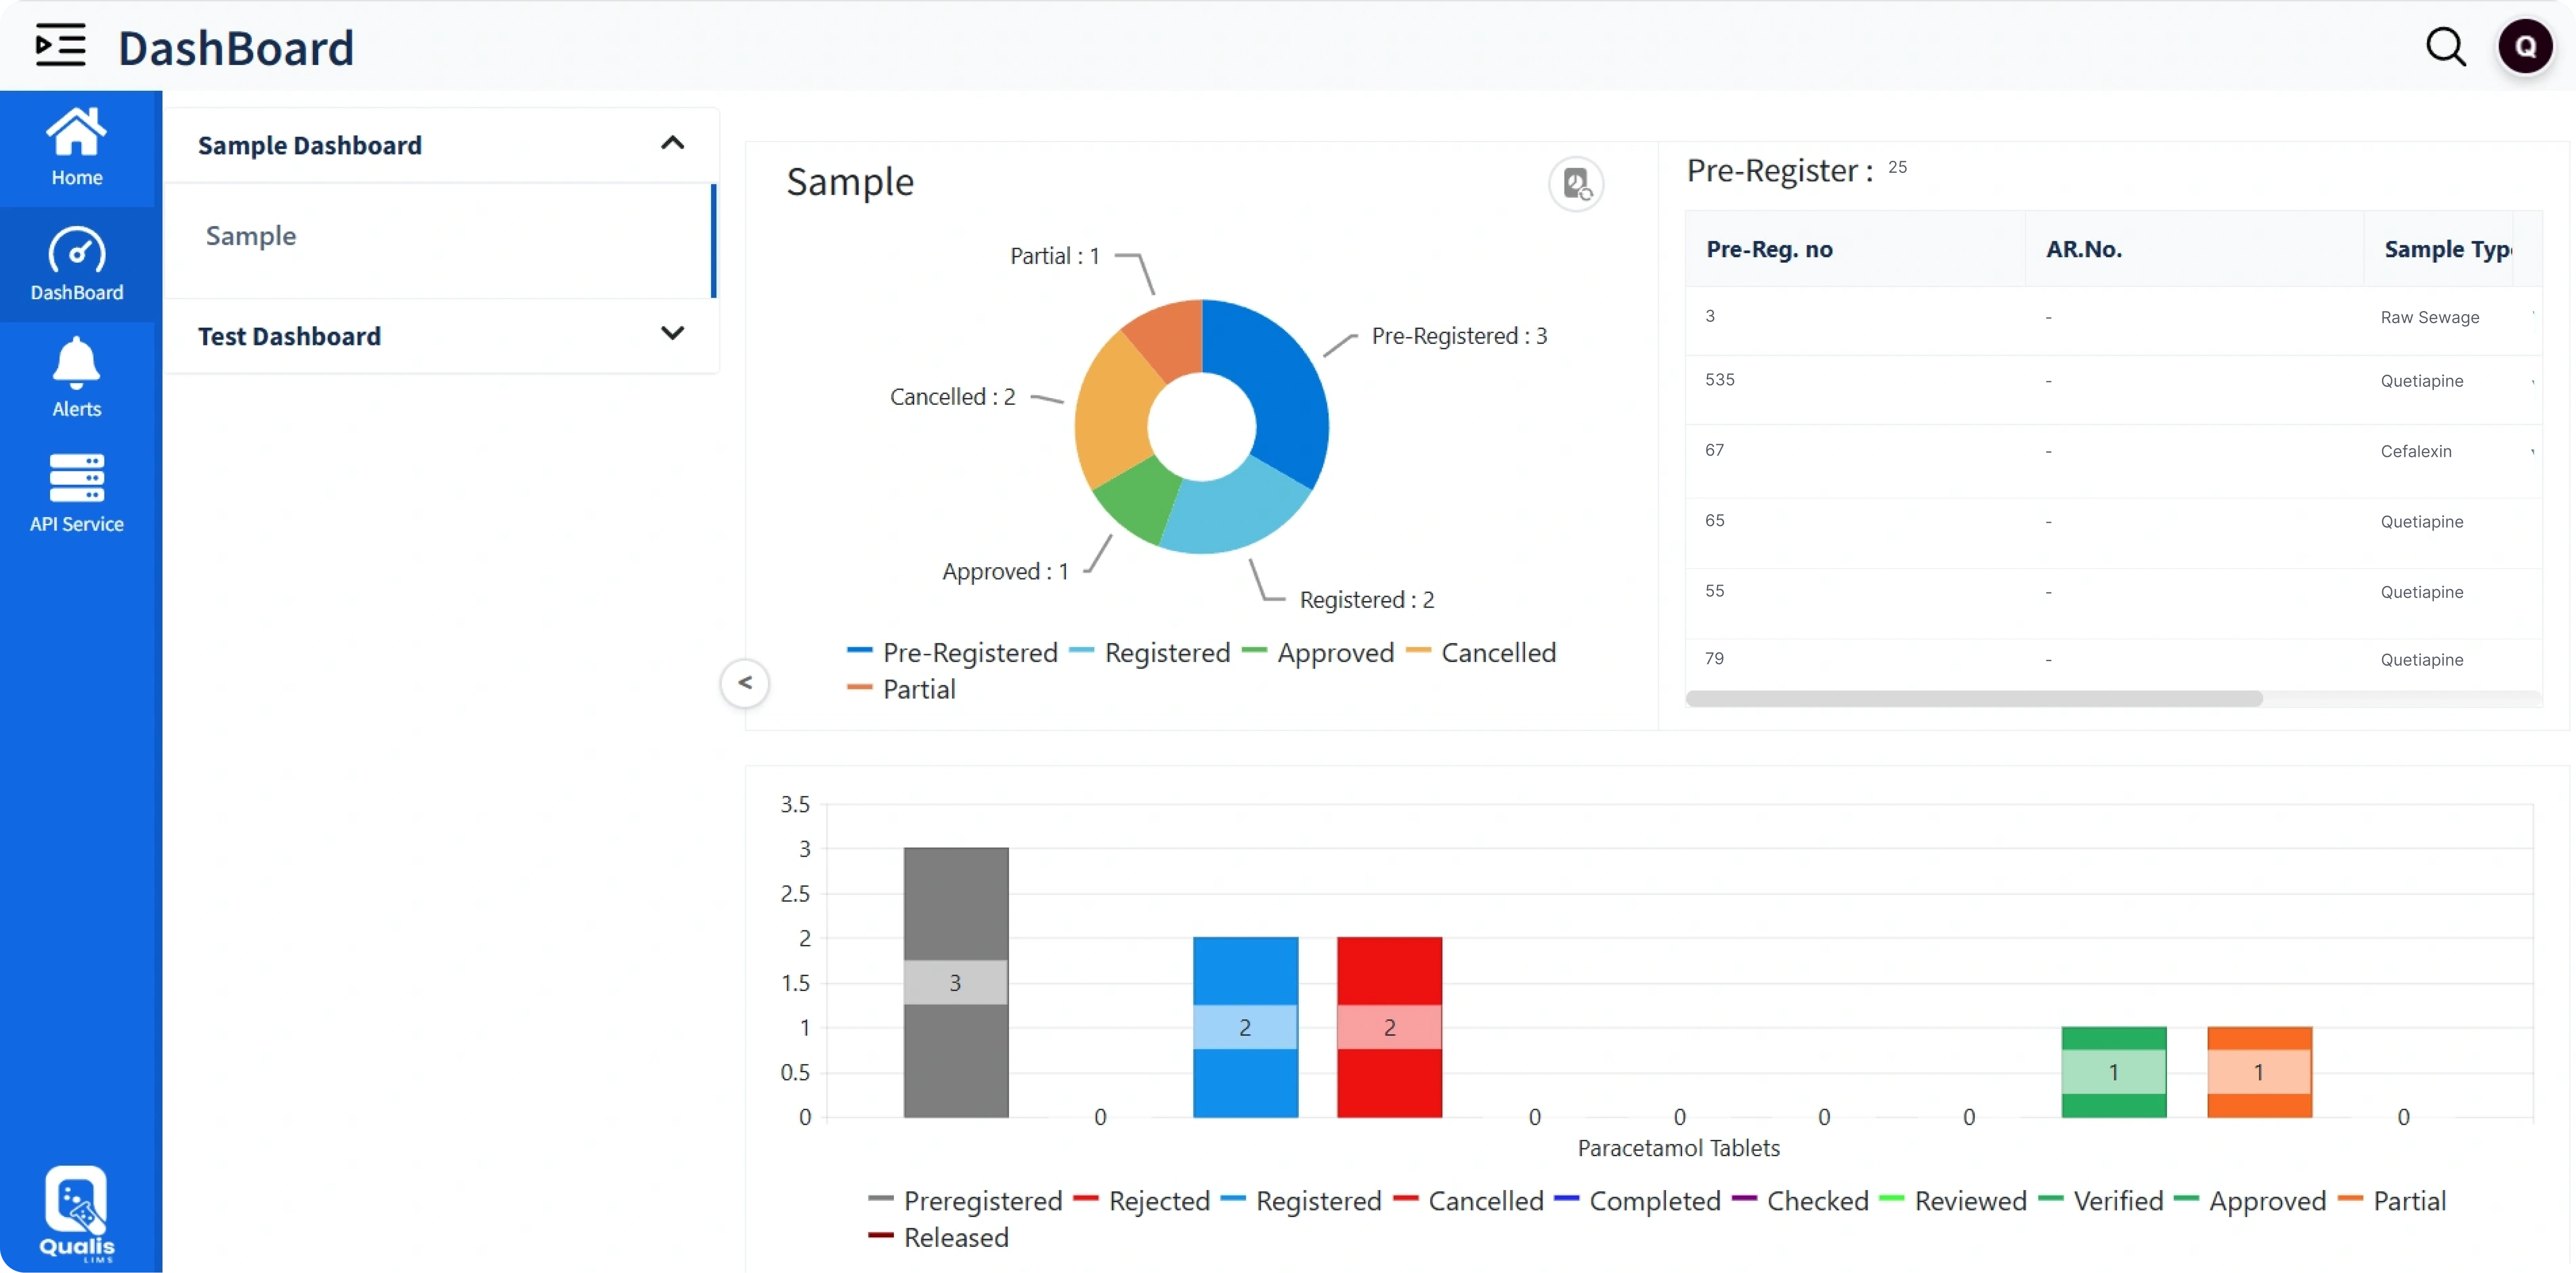Screen dimensions: 2576x1273
Task: Toggle Pre-Registered legend in donut chart
Action: click(x=952, y=653)
